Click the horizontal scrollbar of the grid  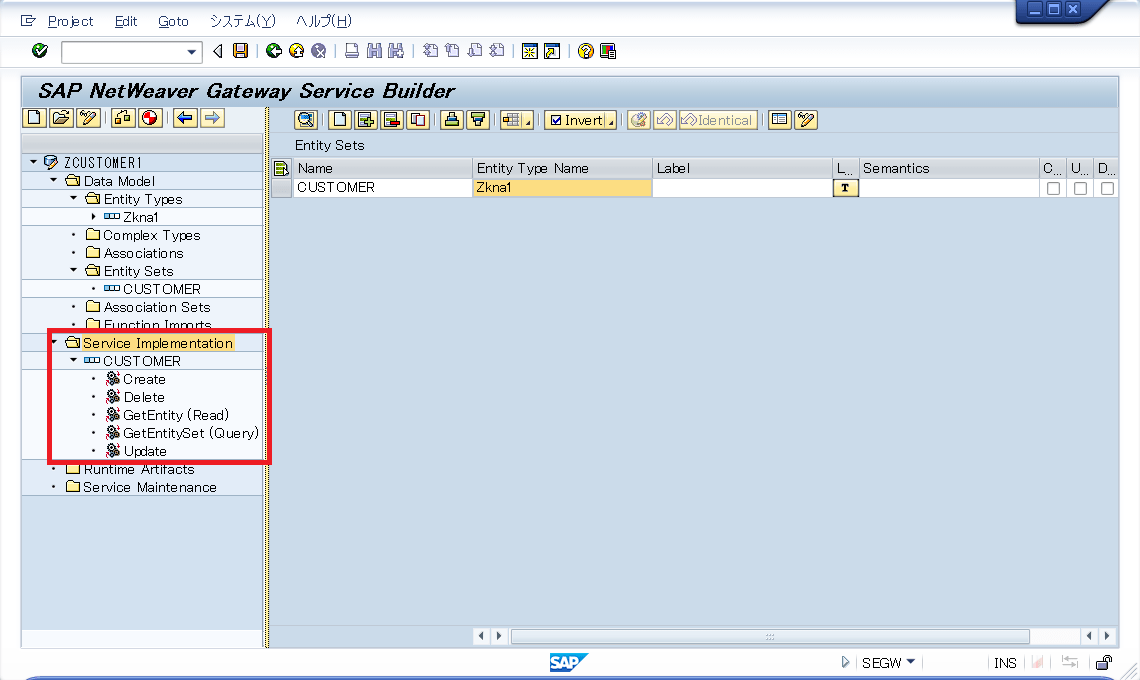770,636
